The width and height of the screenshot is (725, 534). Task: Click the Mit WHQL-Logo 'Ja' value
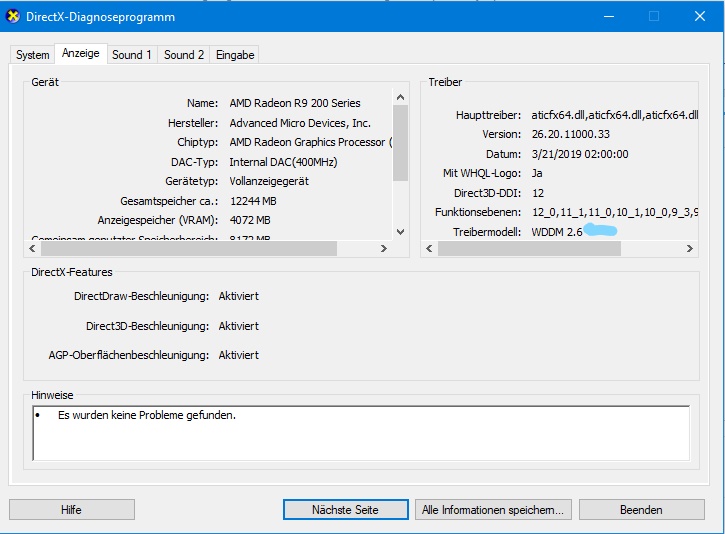pos(537,173)
